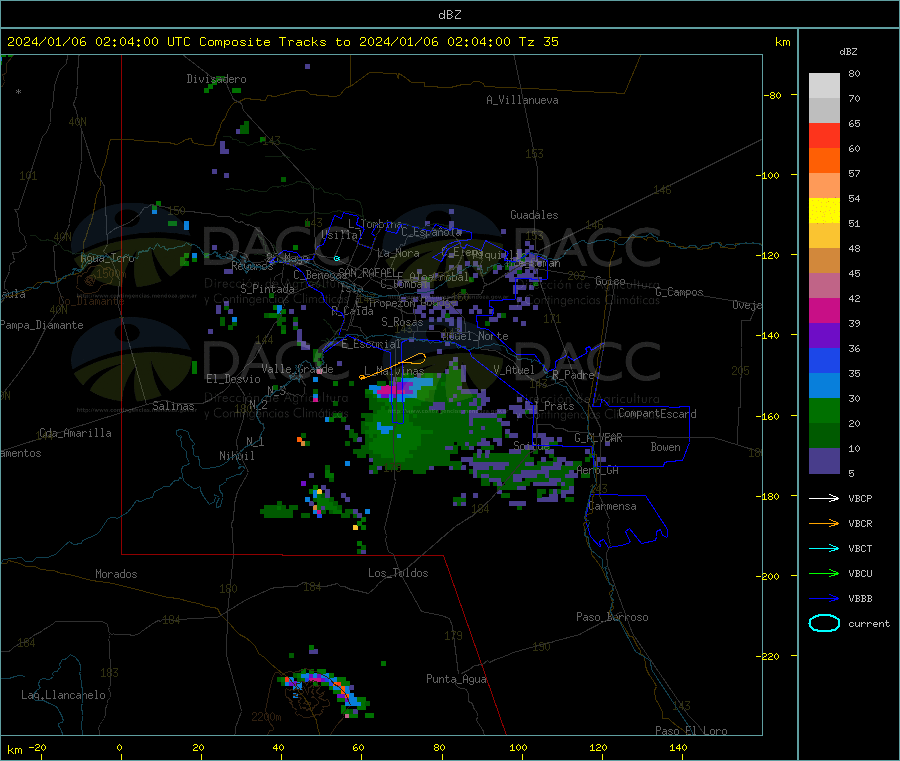The height and width of the screenshot is (761, 900).
Task: Click the 'dBZ' title at the top
Action: 449,15
